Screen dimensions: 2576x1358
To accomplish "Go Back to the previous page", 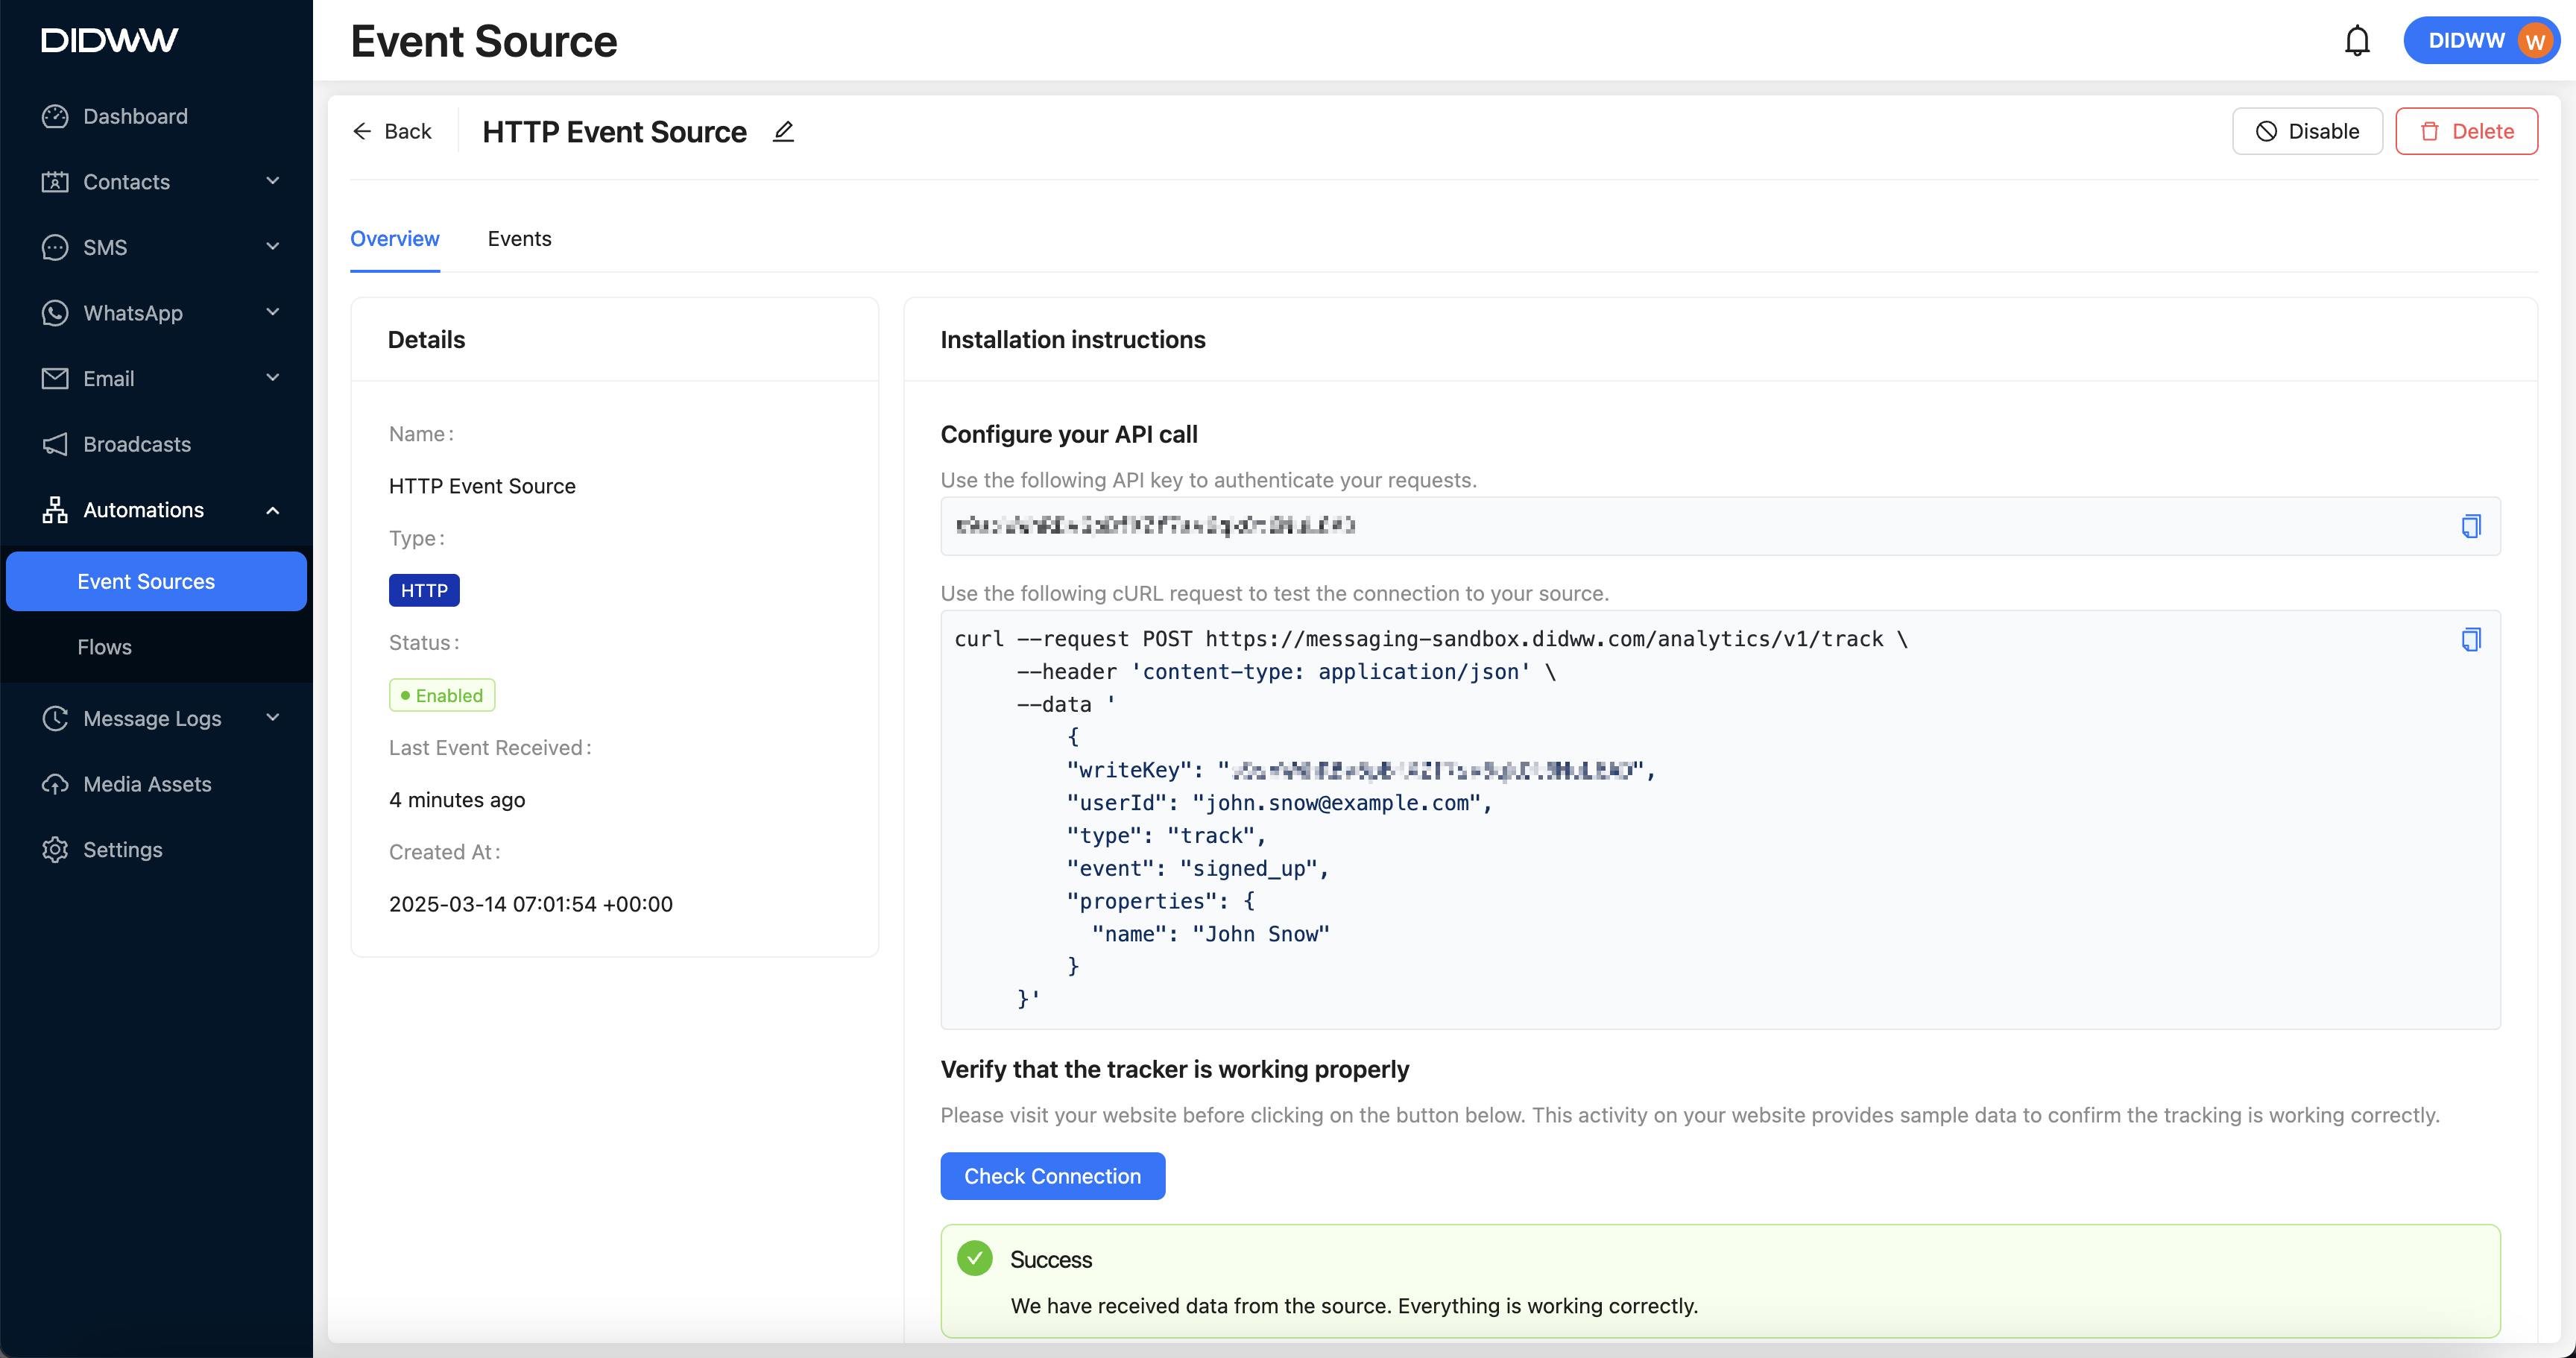I will pos(392,131).
